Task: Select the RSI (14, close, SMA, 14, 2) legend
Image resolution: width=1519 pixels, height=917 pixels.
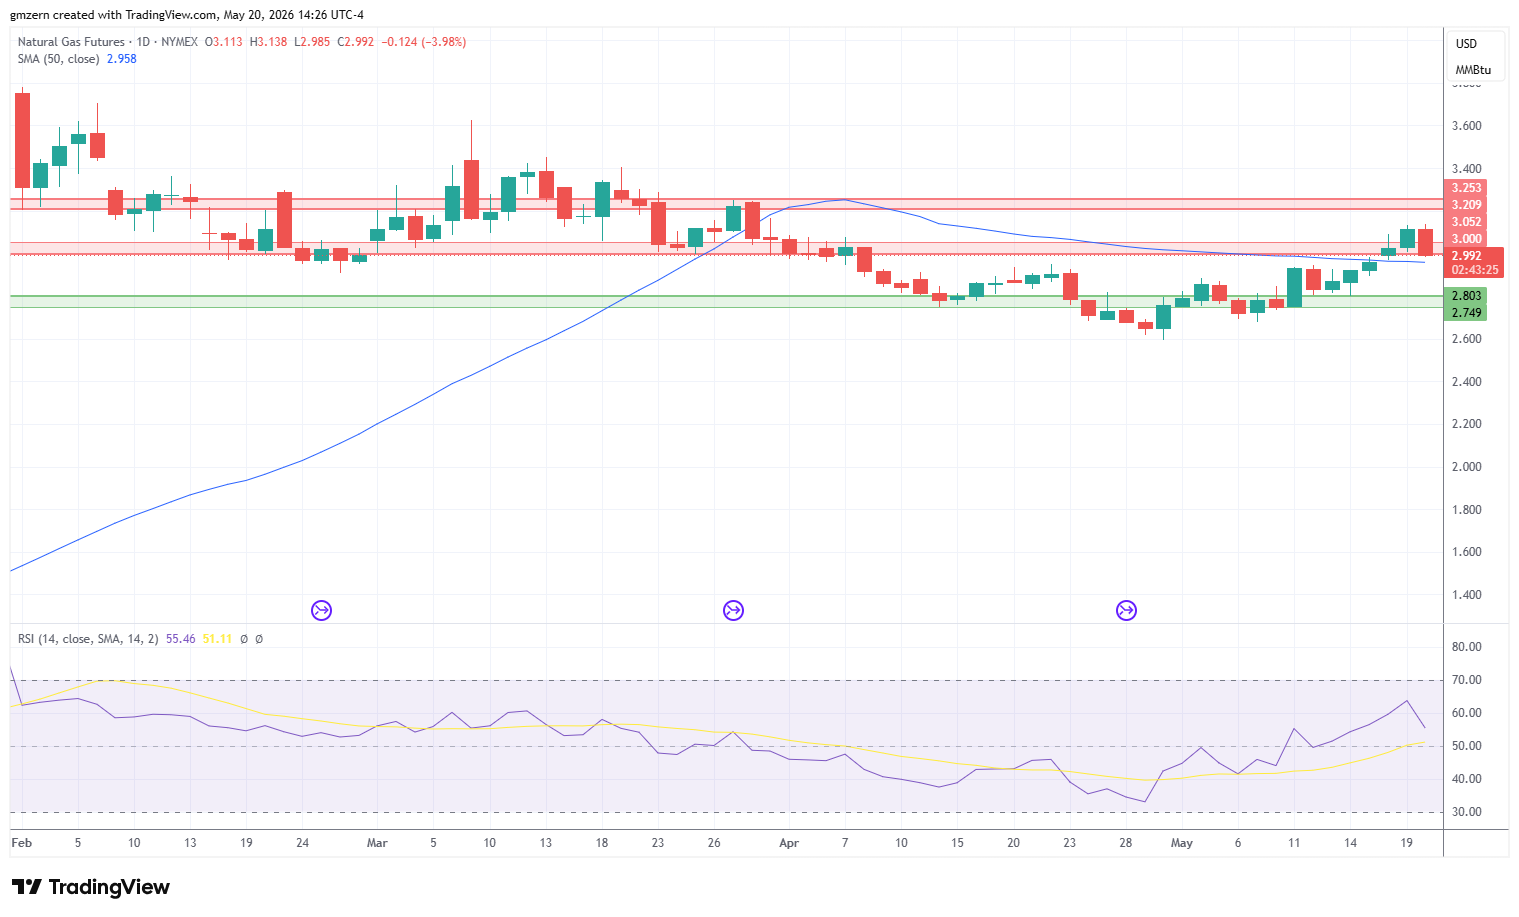Action: tap(88, 639)
